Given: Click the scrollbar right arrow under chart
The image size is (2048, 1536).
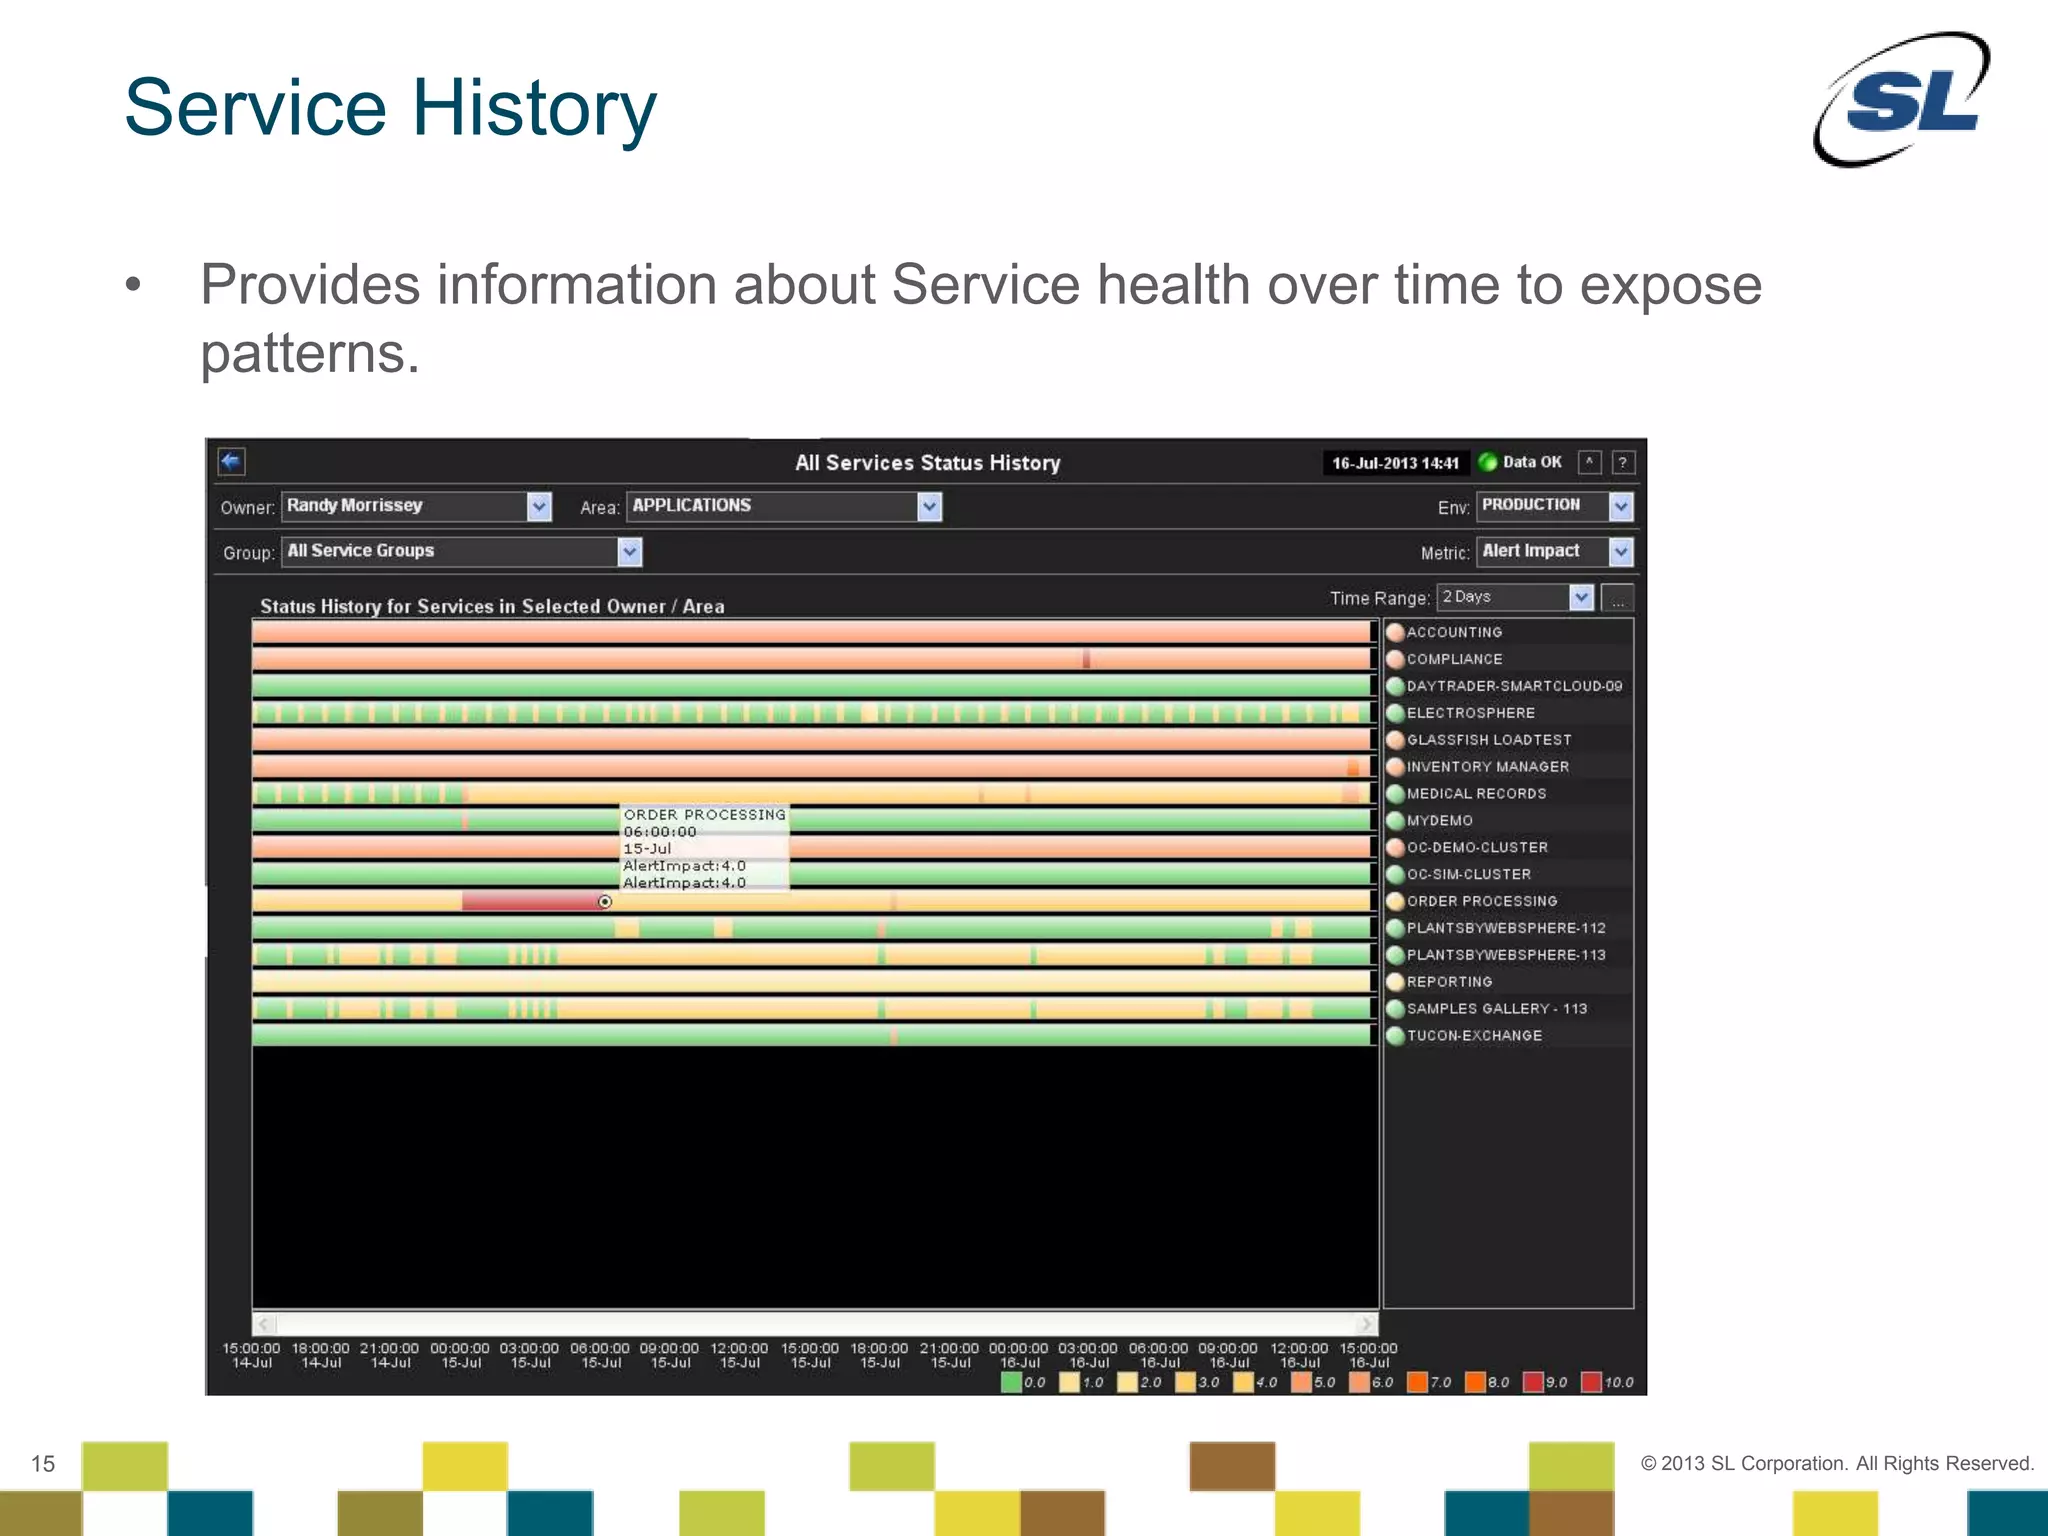Looking at the screenshot, I should (x=1366, y=1325).
